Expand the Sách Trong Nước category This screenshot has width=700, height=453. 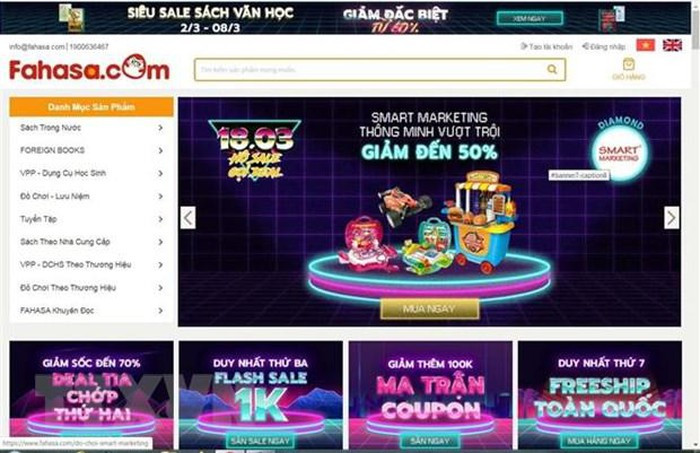pyautogui.click(x=92, y=128)
